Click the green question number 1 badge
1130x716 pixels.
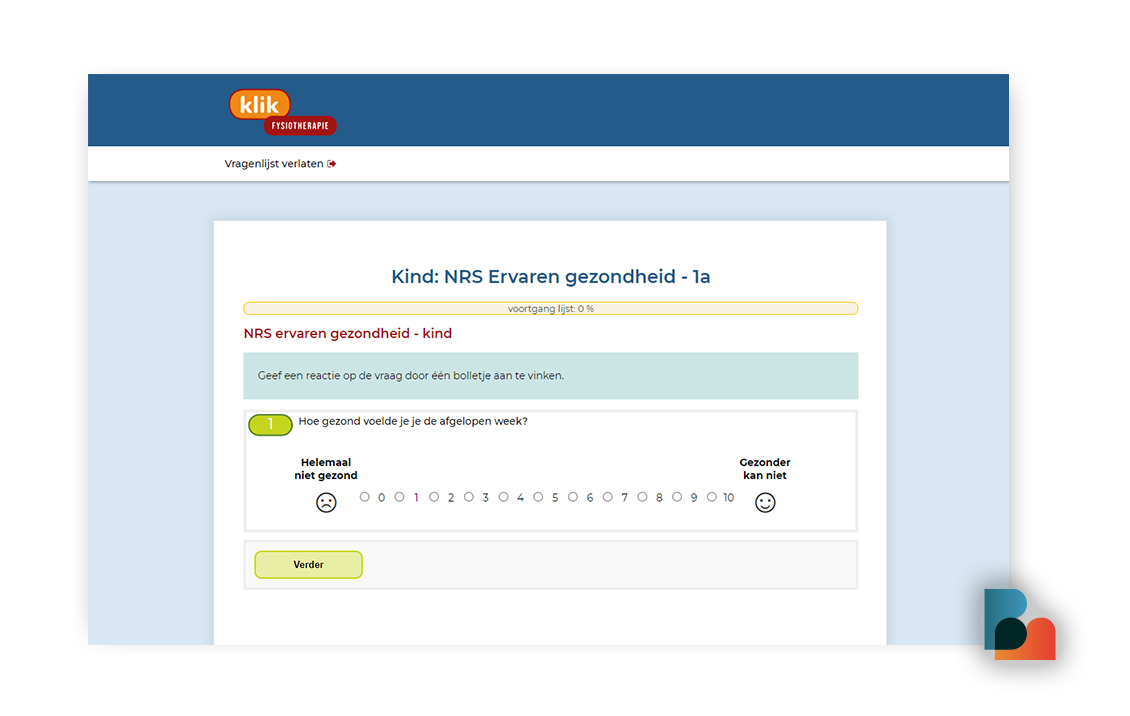[x=270, y=424]
